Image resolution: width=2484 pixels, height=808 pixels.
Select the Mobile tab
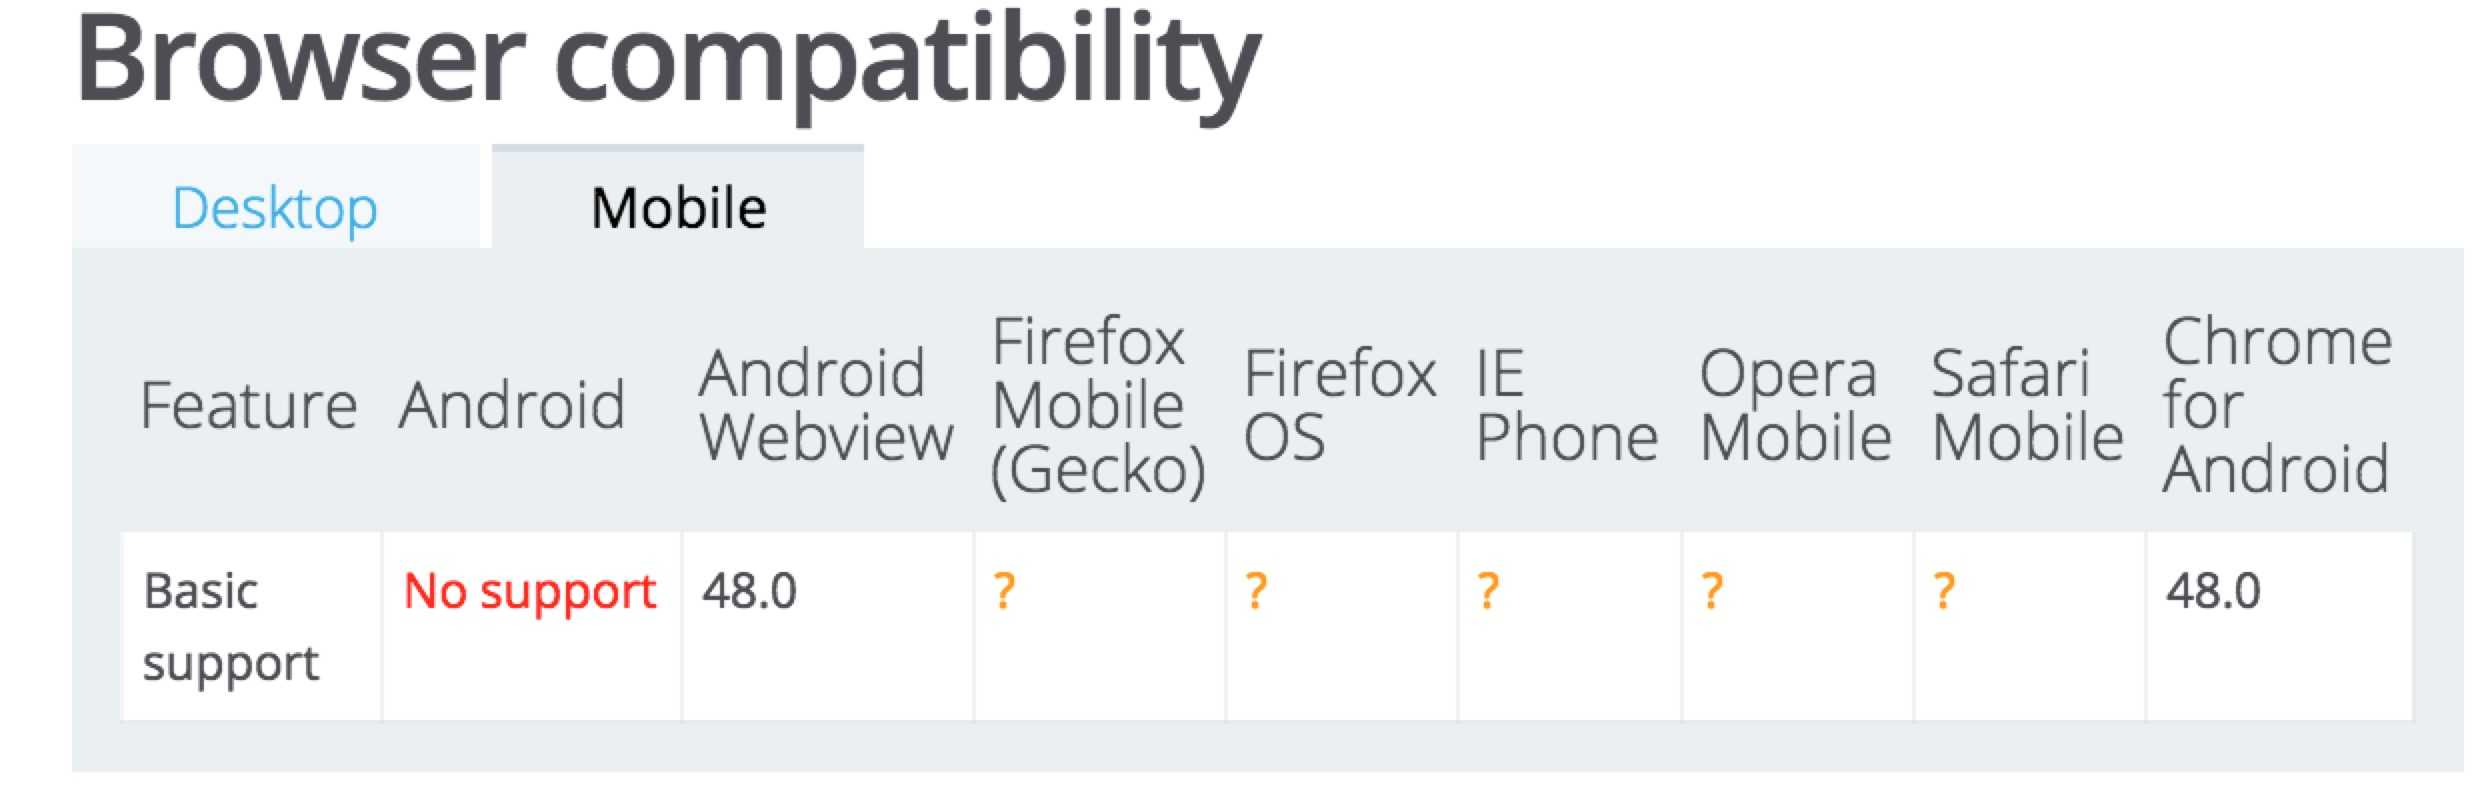pyautogui.click(x=678, y=208)
